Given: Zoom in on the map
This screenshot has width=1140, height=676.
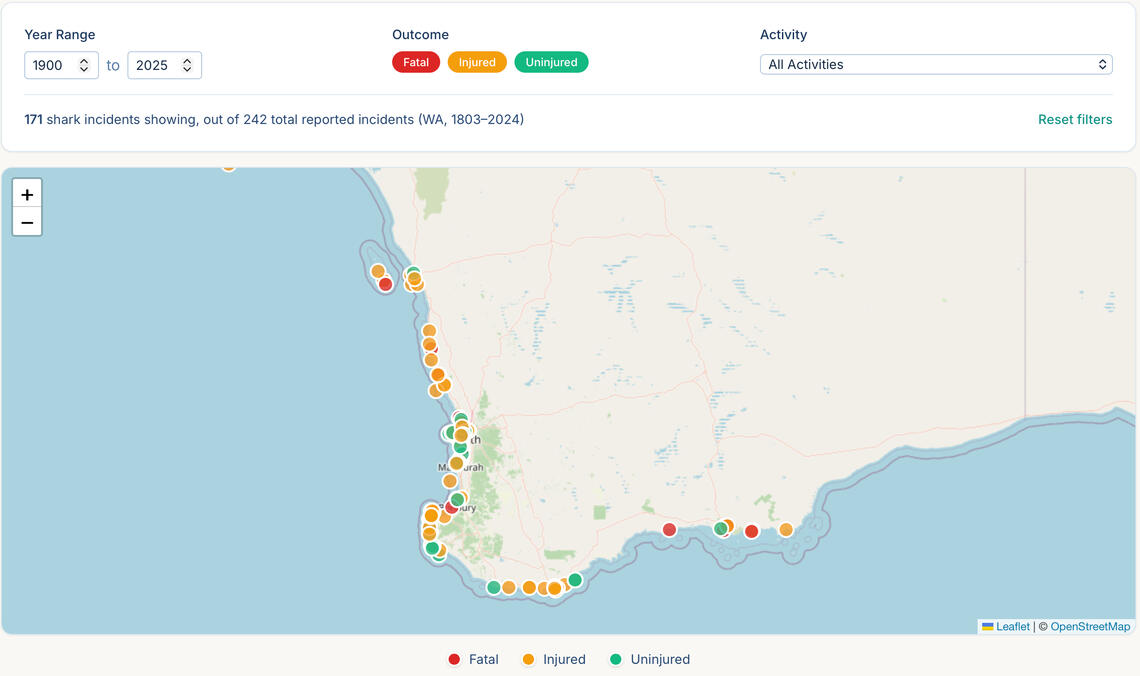Looking at the screenshot, I should 27,195.
